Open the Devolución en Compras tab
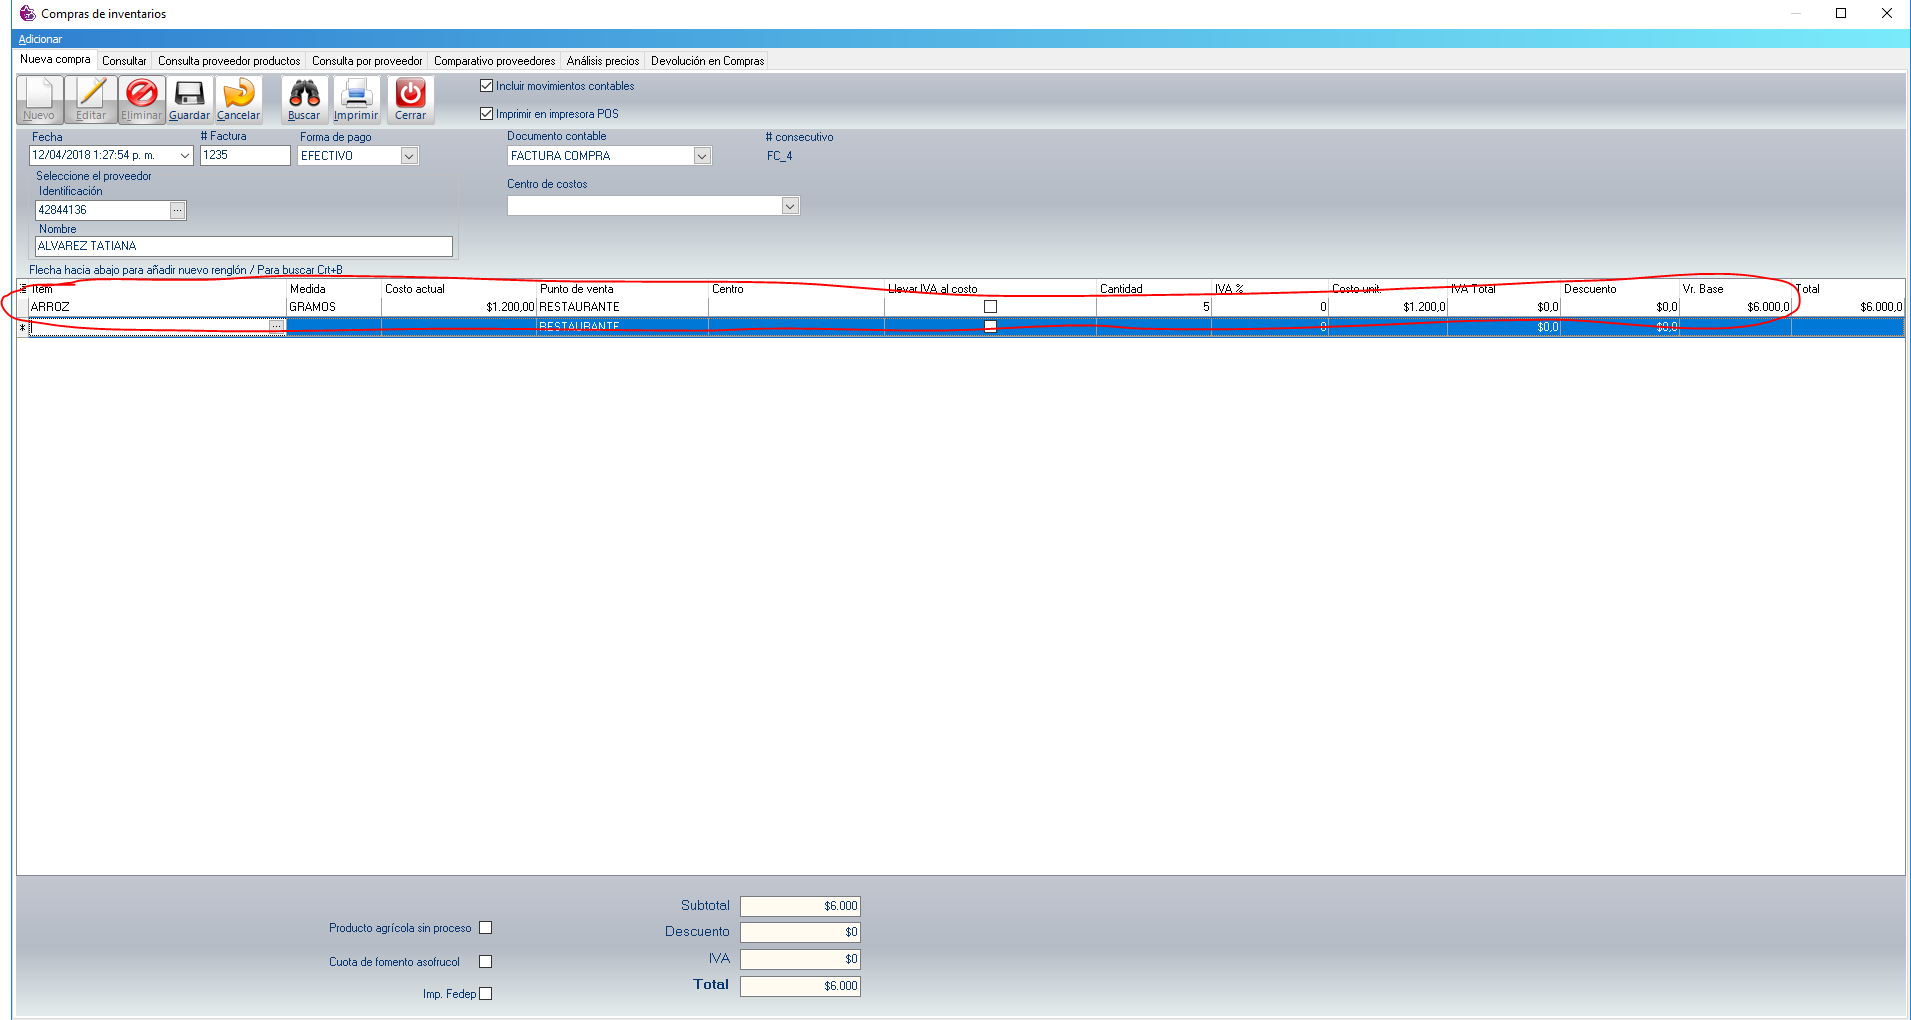 coord(707,61)
